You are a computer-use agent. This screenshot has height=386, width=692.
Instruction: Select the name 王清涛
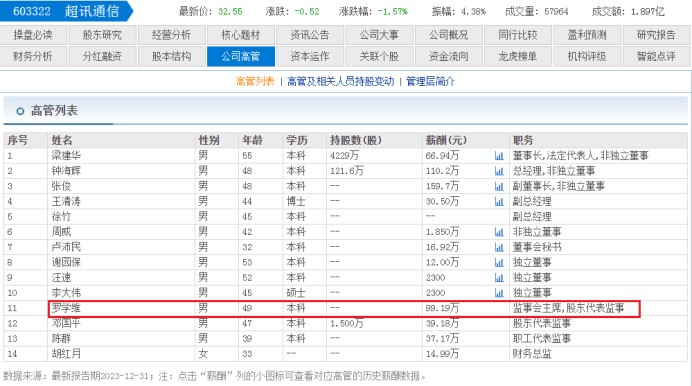coord(66,202)
